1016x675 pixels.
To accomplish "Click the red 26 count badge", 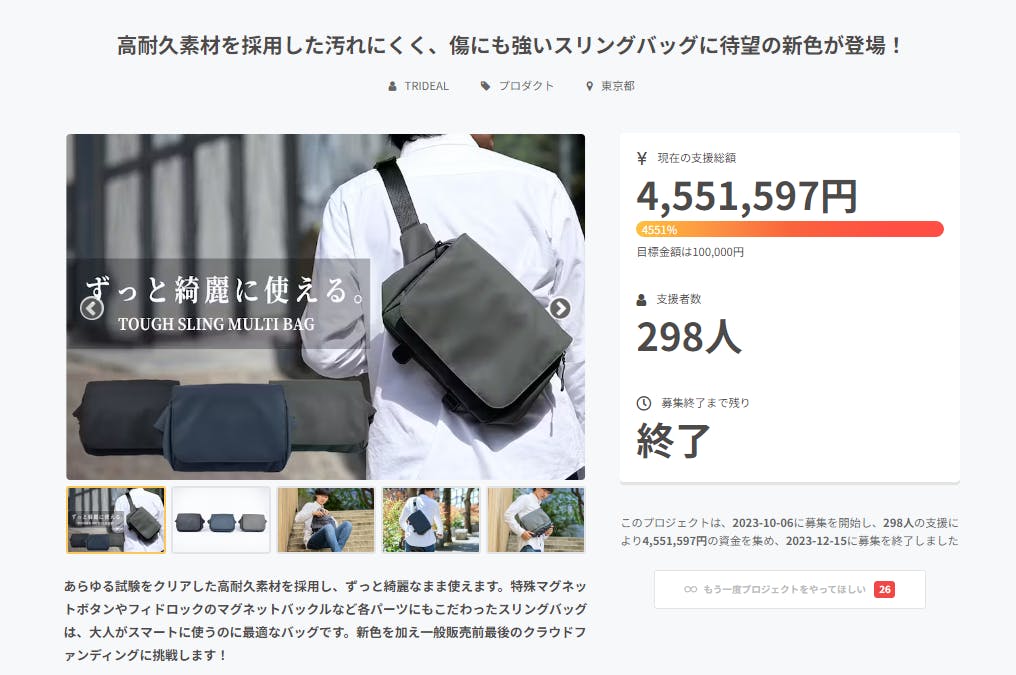I will point(884,589).
